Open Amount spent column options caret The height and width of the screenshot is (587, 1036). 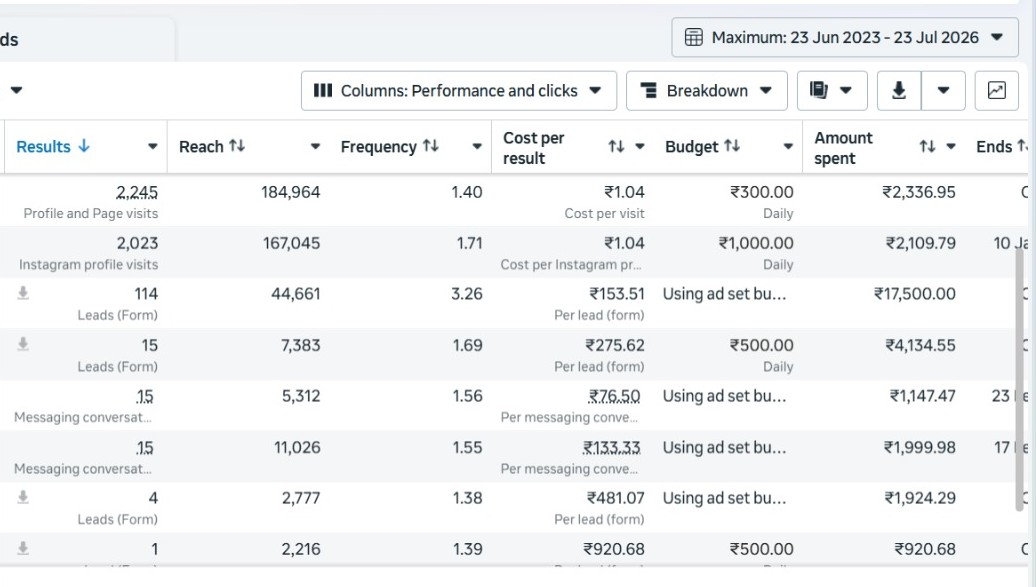pyautogui.click(x=951, y=147)
